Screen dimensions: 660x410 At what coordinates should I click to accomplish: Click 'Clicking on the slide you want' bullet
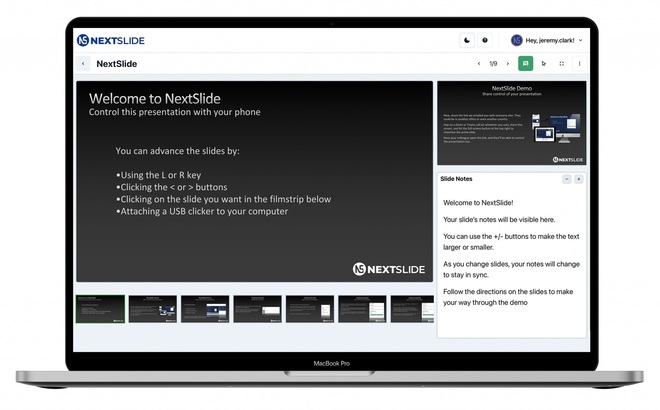coord(224,200)
